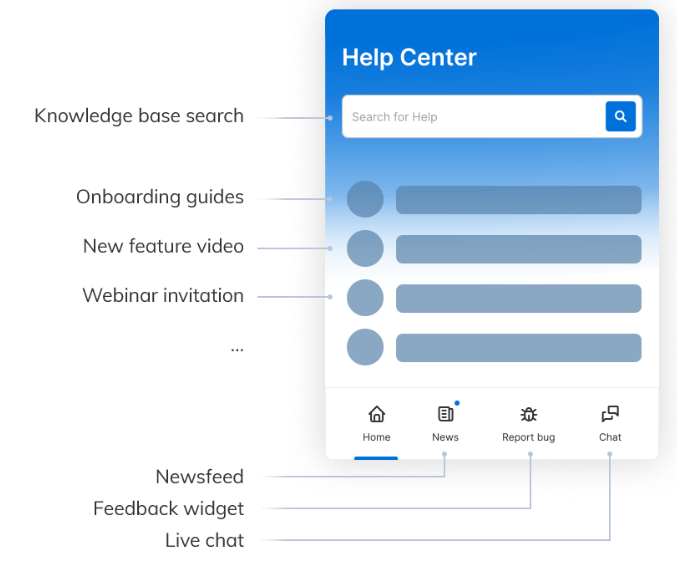Open the Report bug tab label
677x571 pixels.
[529, 437]
